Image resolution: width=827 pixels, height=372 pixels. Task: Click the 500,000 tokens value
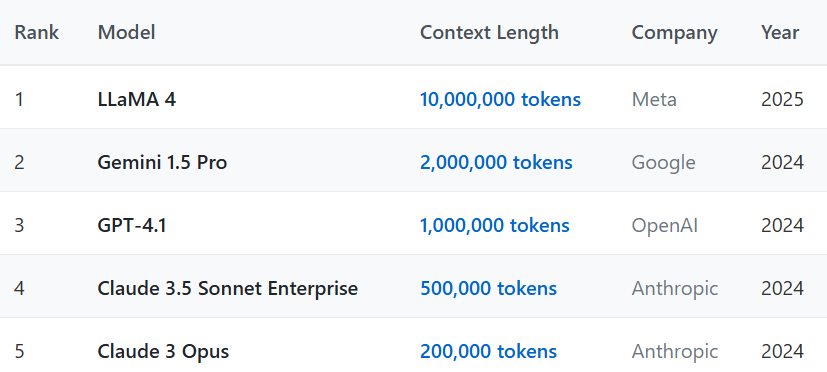click(488, 289)
